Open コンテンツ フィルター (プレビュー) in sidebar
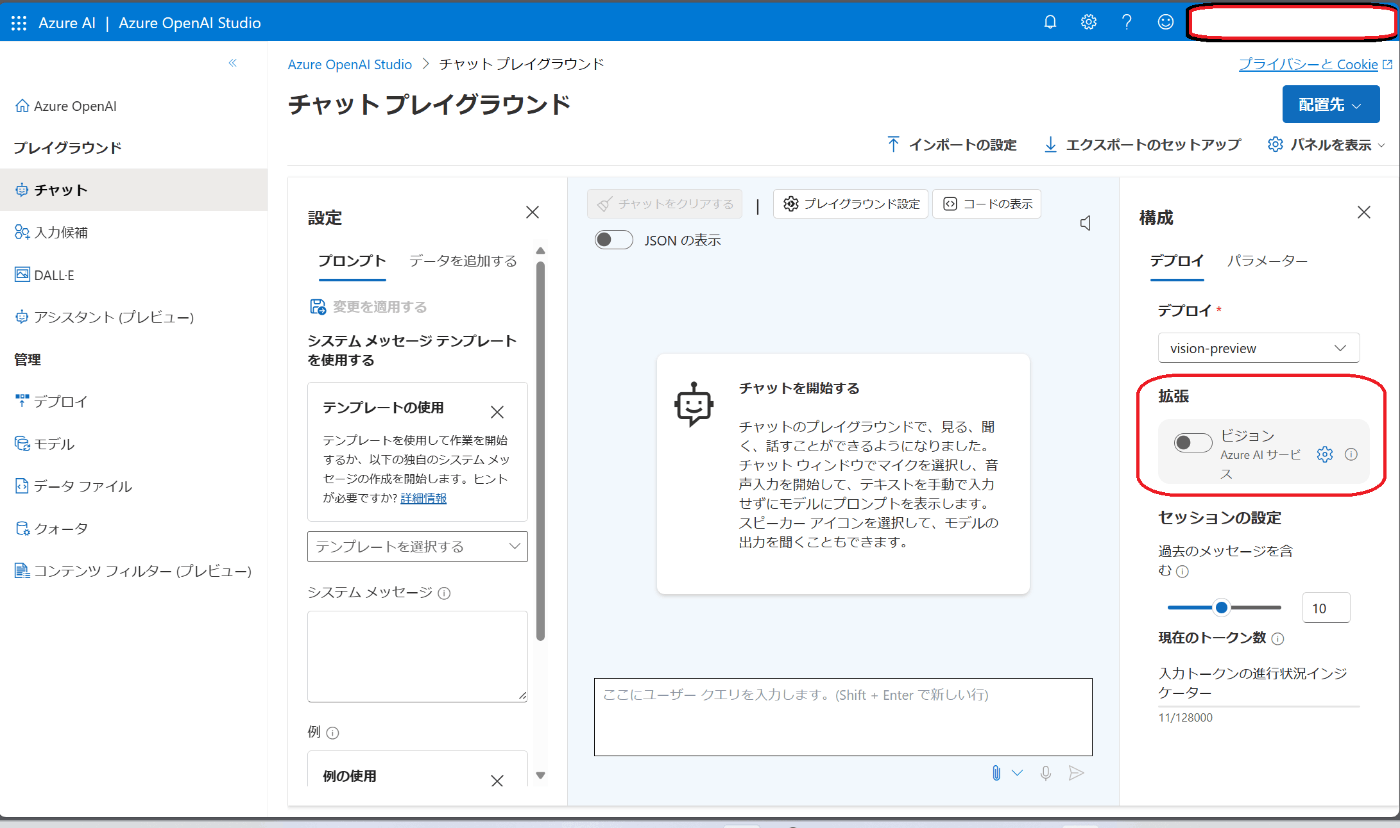The width and height of the screenshot is (1400, 828). (134, 571)
